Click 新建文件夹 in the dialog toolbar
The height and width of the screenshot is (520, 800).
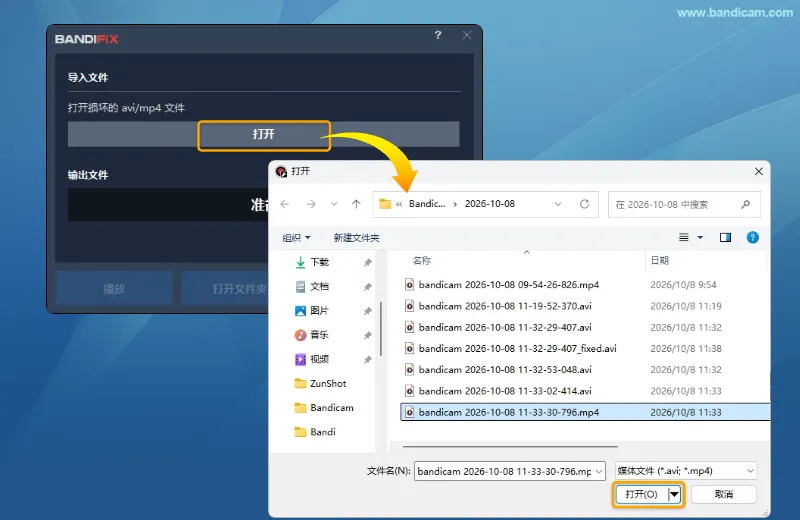[x=356, y=238]
